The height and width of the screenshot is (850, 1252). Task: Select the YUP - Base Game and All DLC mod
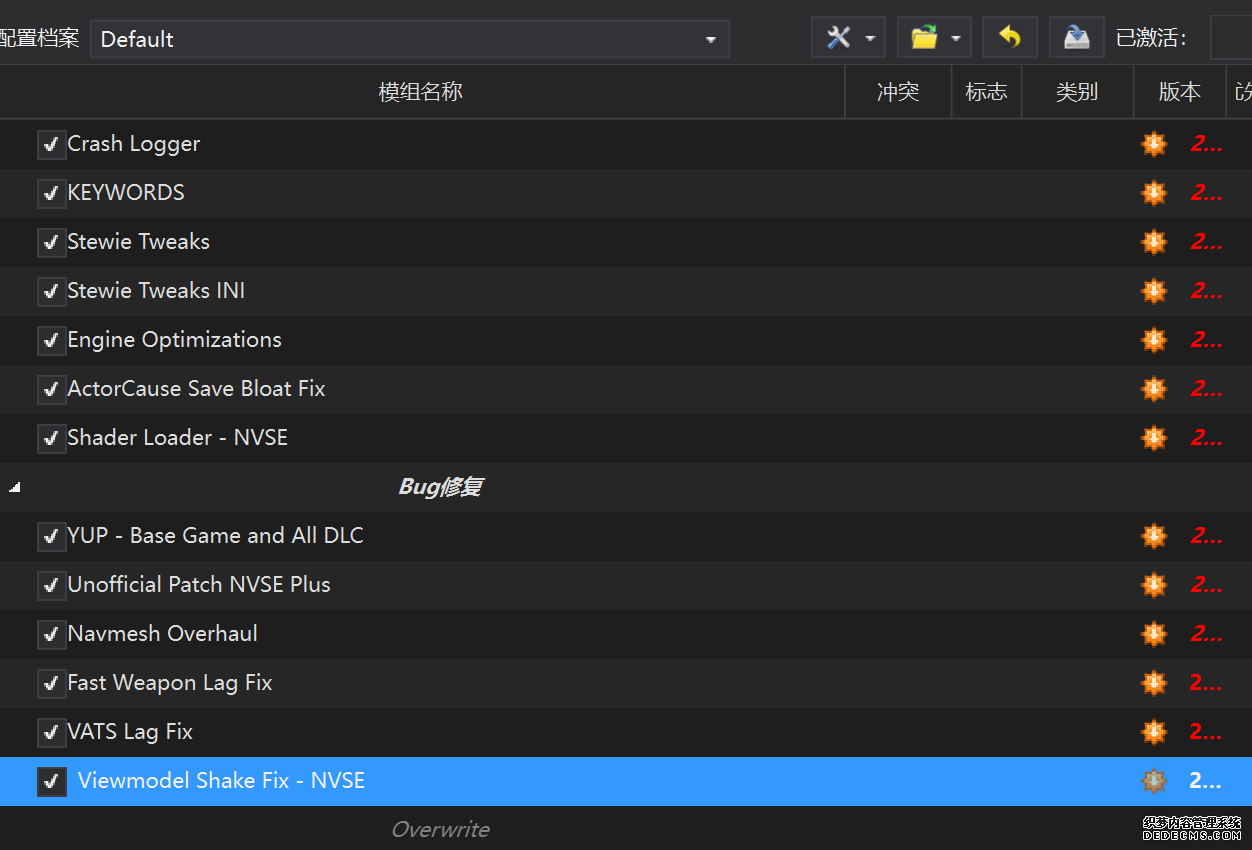(215, 536)
